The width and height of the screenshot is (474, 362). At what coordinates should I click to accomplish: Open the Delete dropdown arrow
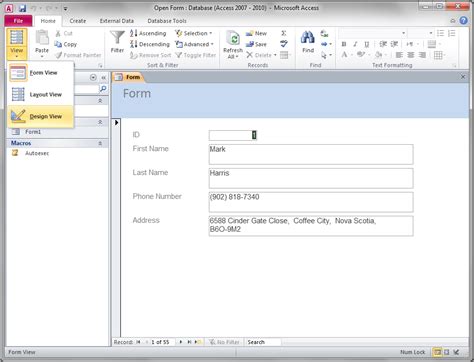coord(275,55)
